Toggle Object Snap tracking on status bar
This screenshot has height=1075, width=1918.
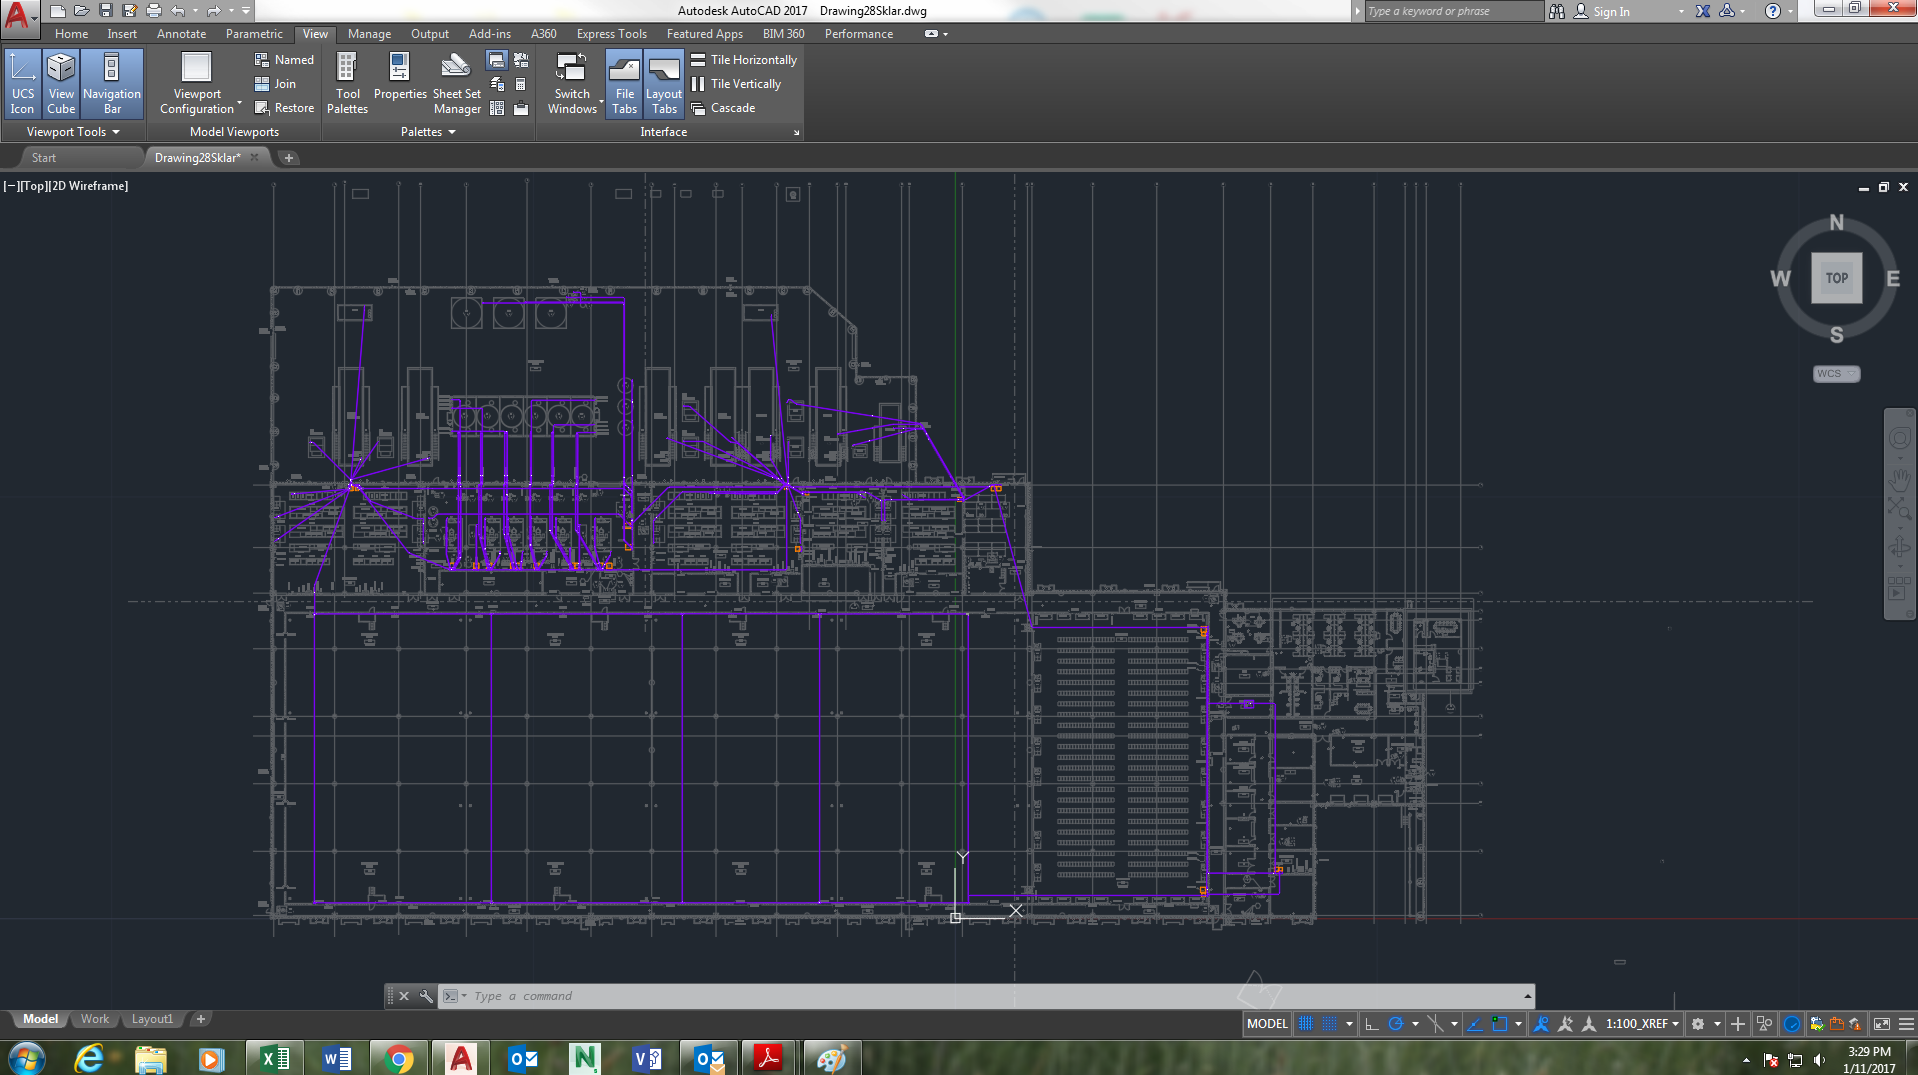pos(1475,1023)
